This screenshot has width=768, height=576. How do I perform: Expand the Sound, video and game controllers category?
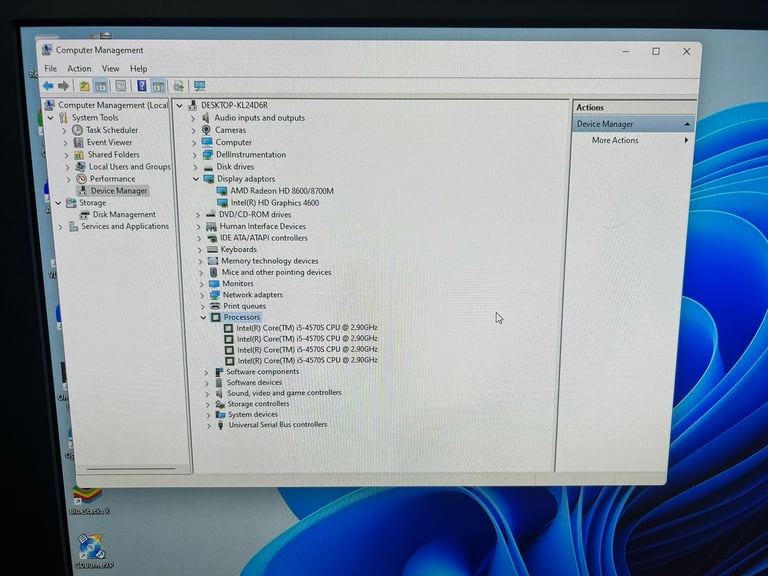207,393
